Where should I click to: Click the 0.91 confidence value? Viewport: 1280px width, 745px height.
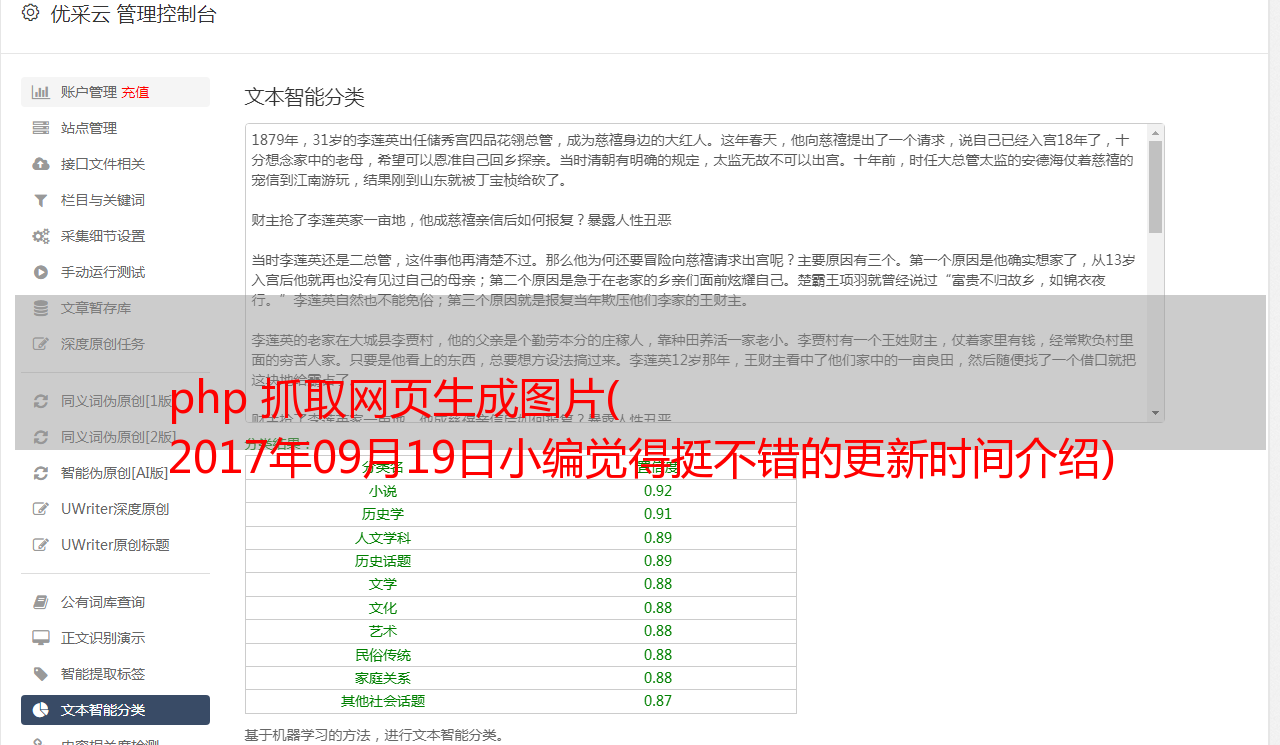coord(658,514)
